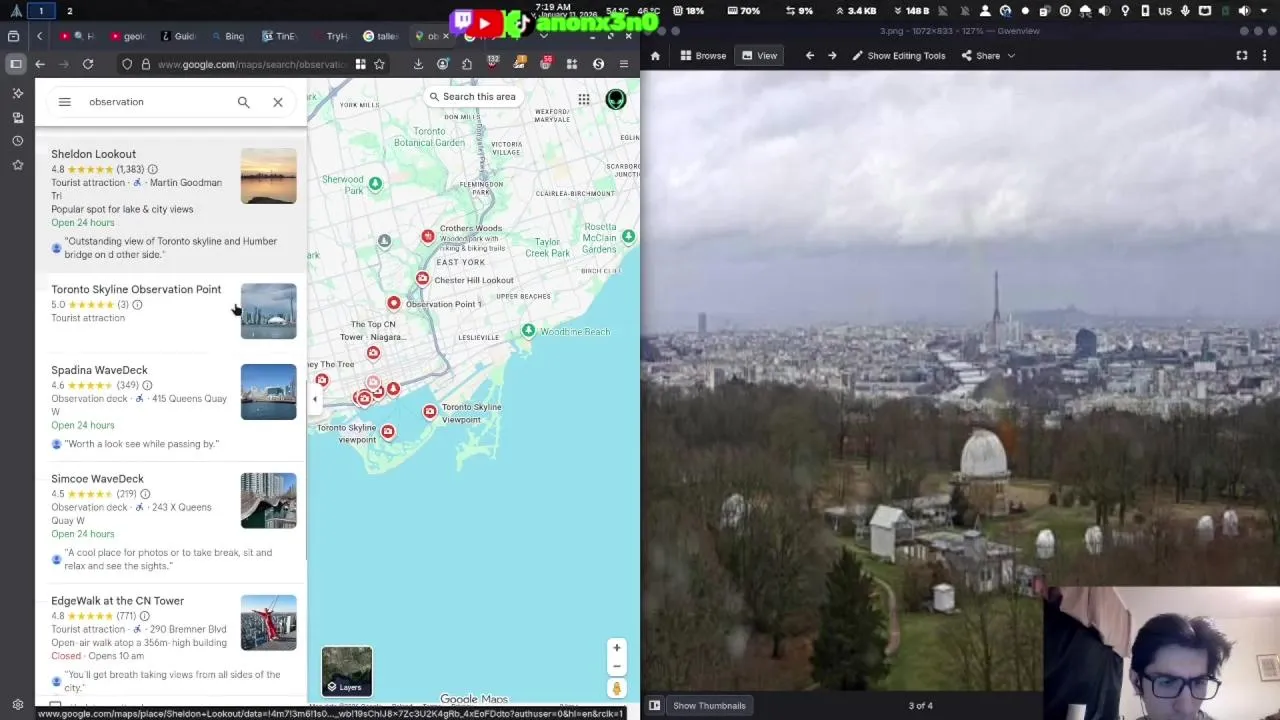Click Sherwood Park green map marker

pos(375,184)
